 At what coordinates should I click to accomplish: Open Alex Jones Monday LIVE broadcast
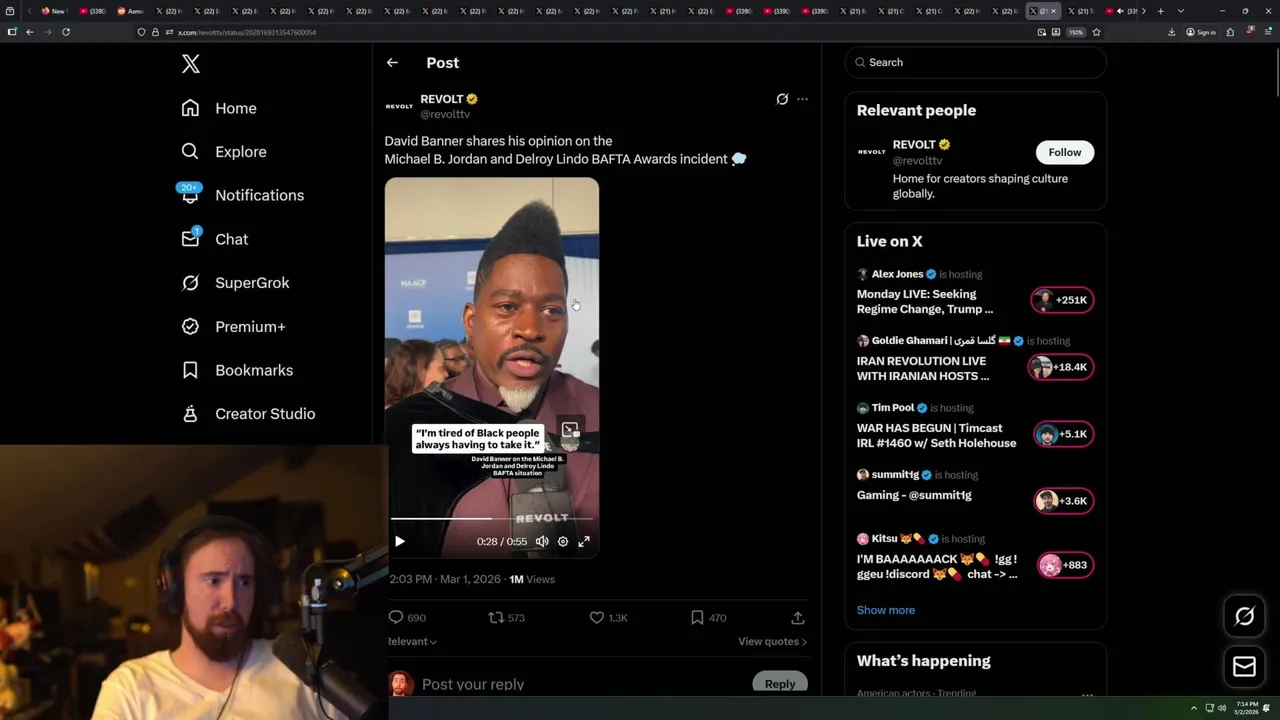pos(925,301)
